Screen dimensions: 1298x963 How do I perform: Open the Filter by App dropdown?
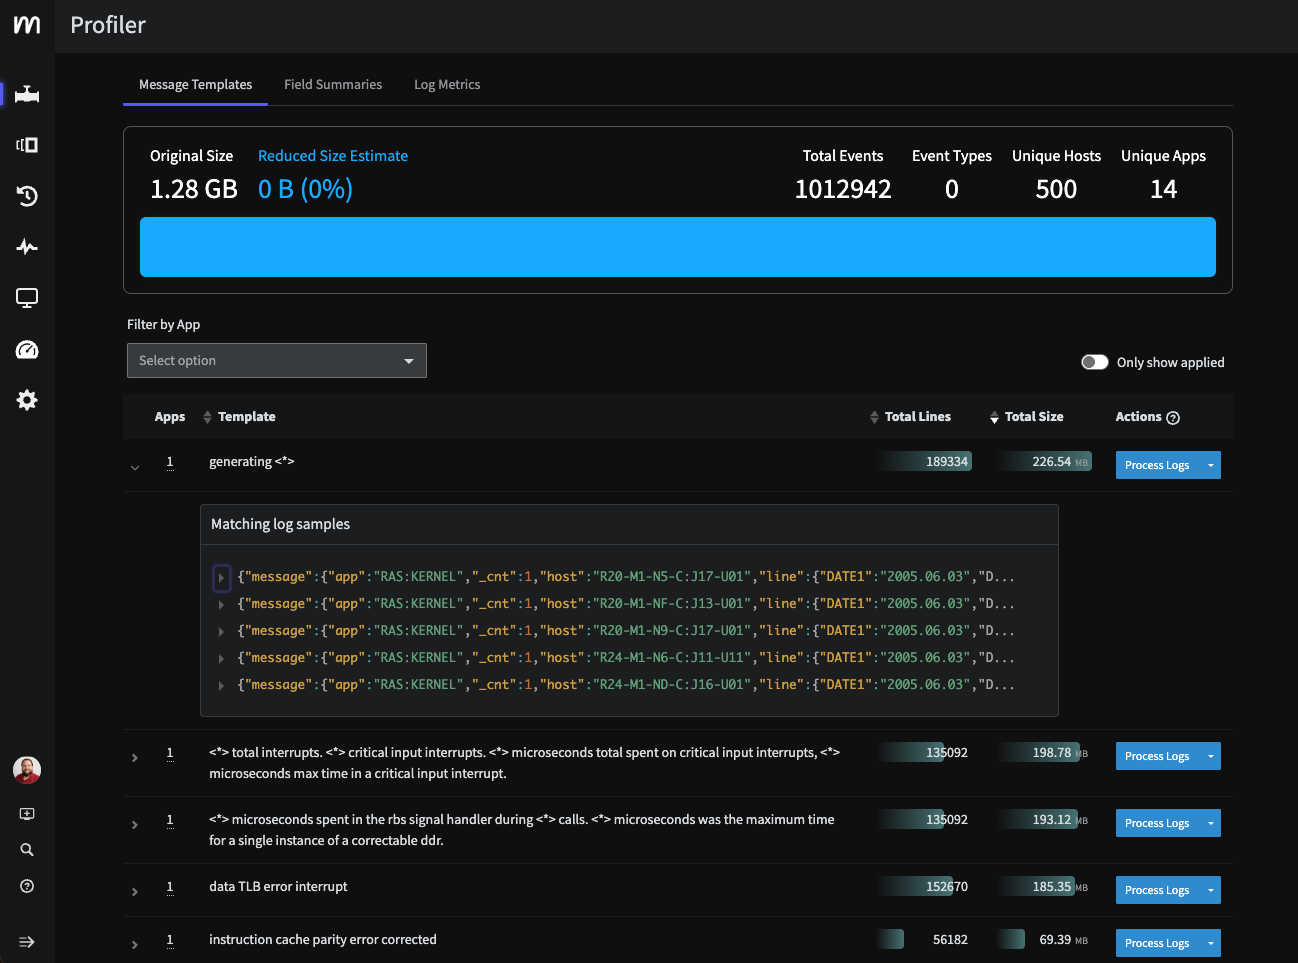tap(276, 361)
